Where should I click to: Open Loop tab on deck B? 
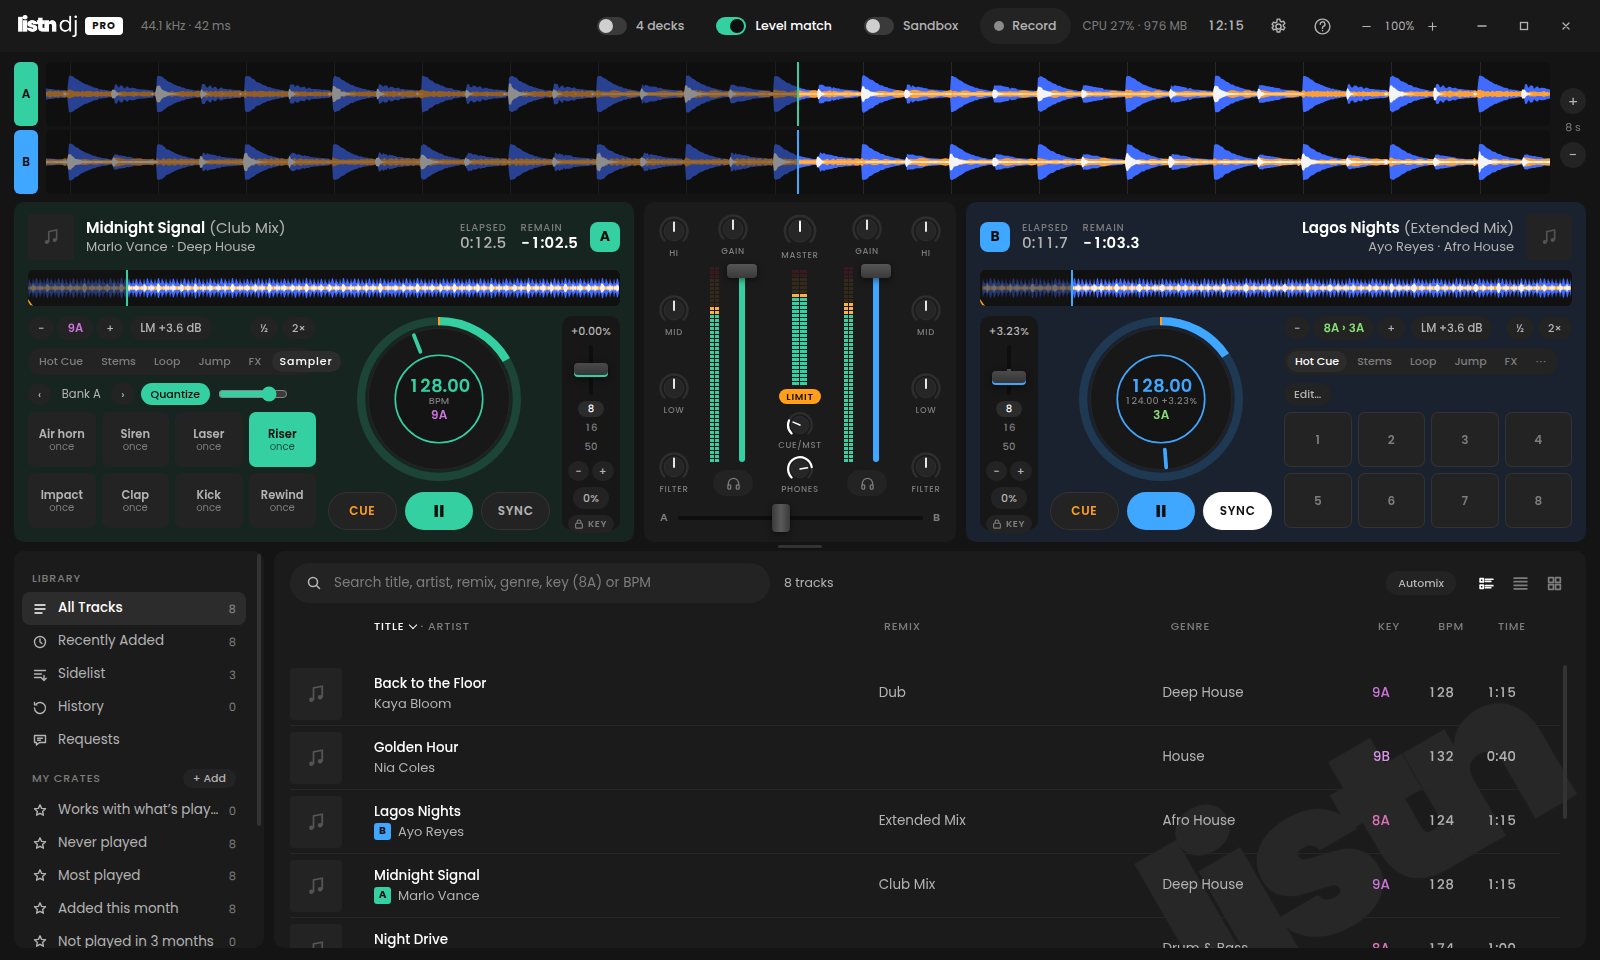pyautogui.click(x=1423, y=361)
